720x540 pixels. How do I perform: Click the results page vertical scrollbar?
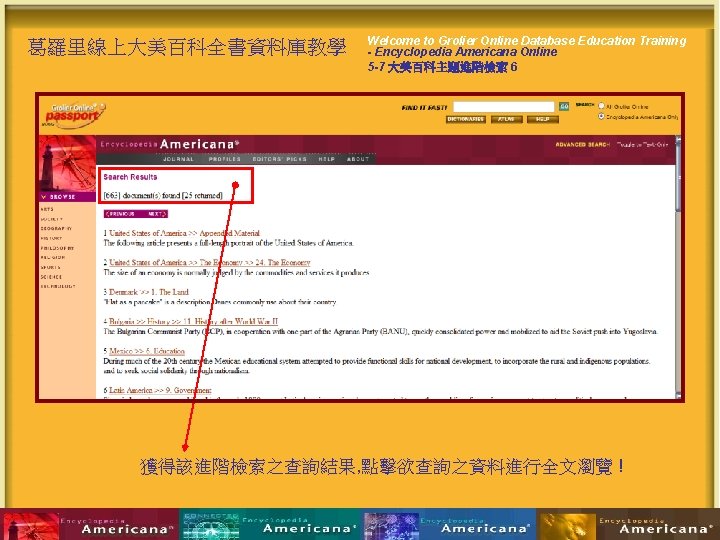(679, 266)
